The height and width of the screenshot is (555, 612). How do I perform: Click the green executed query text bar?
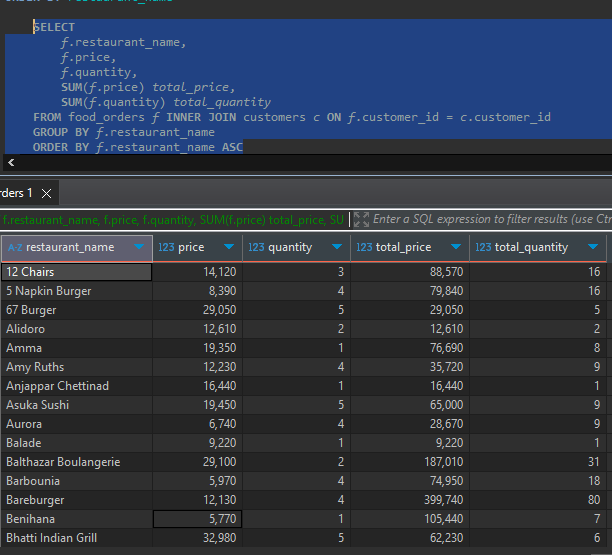tap(173, 220)
